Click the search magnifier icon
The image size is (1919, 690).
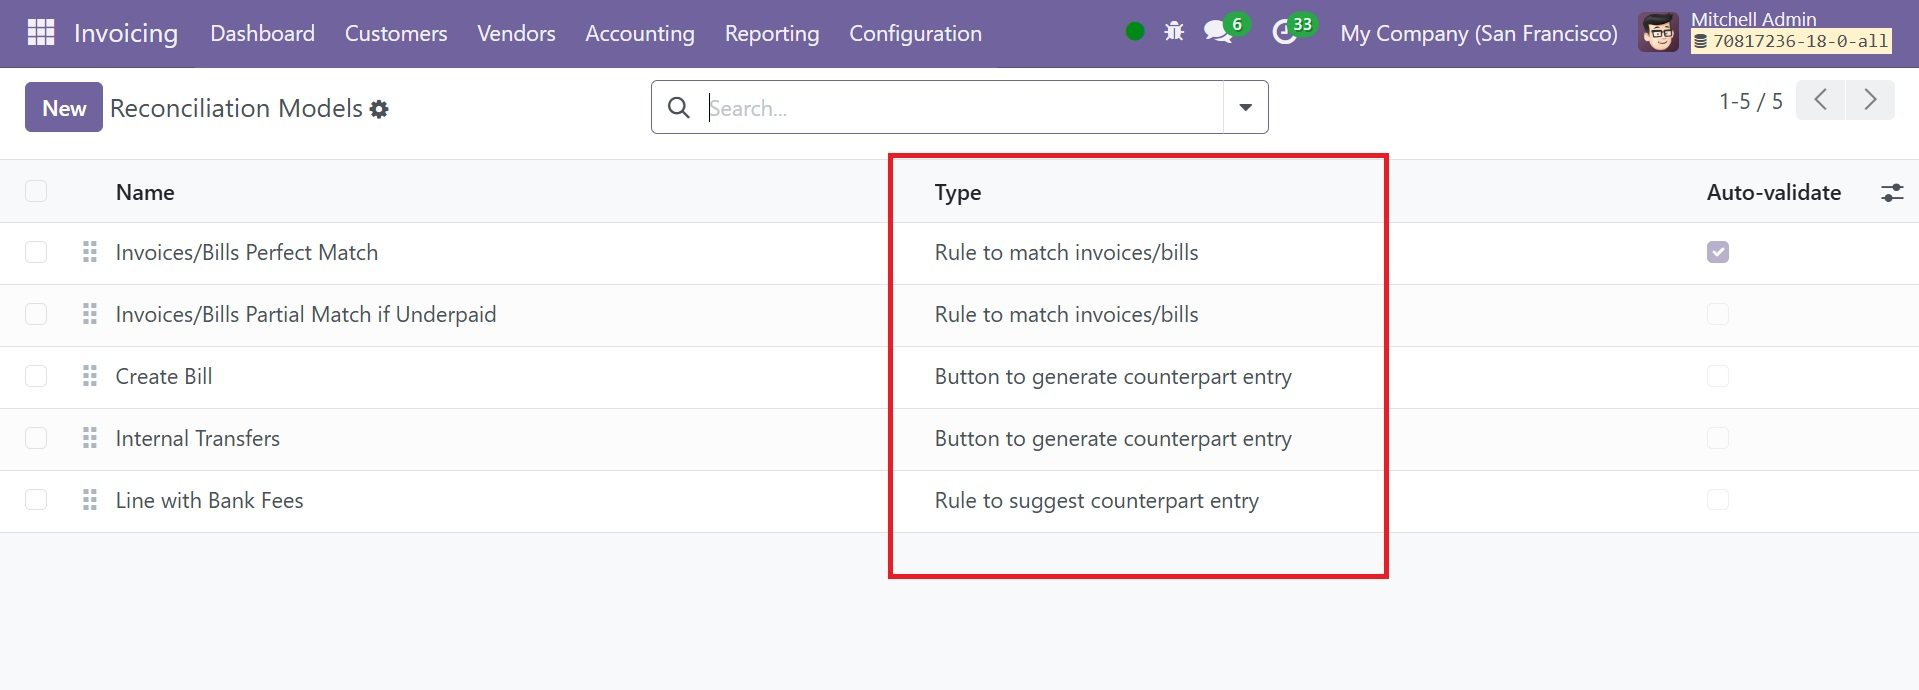[679, 108]
